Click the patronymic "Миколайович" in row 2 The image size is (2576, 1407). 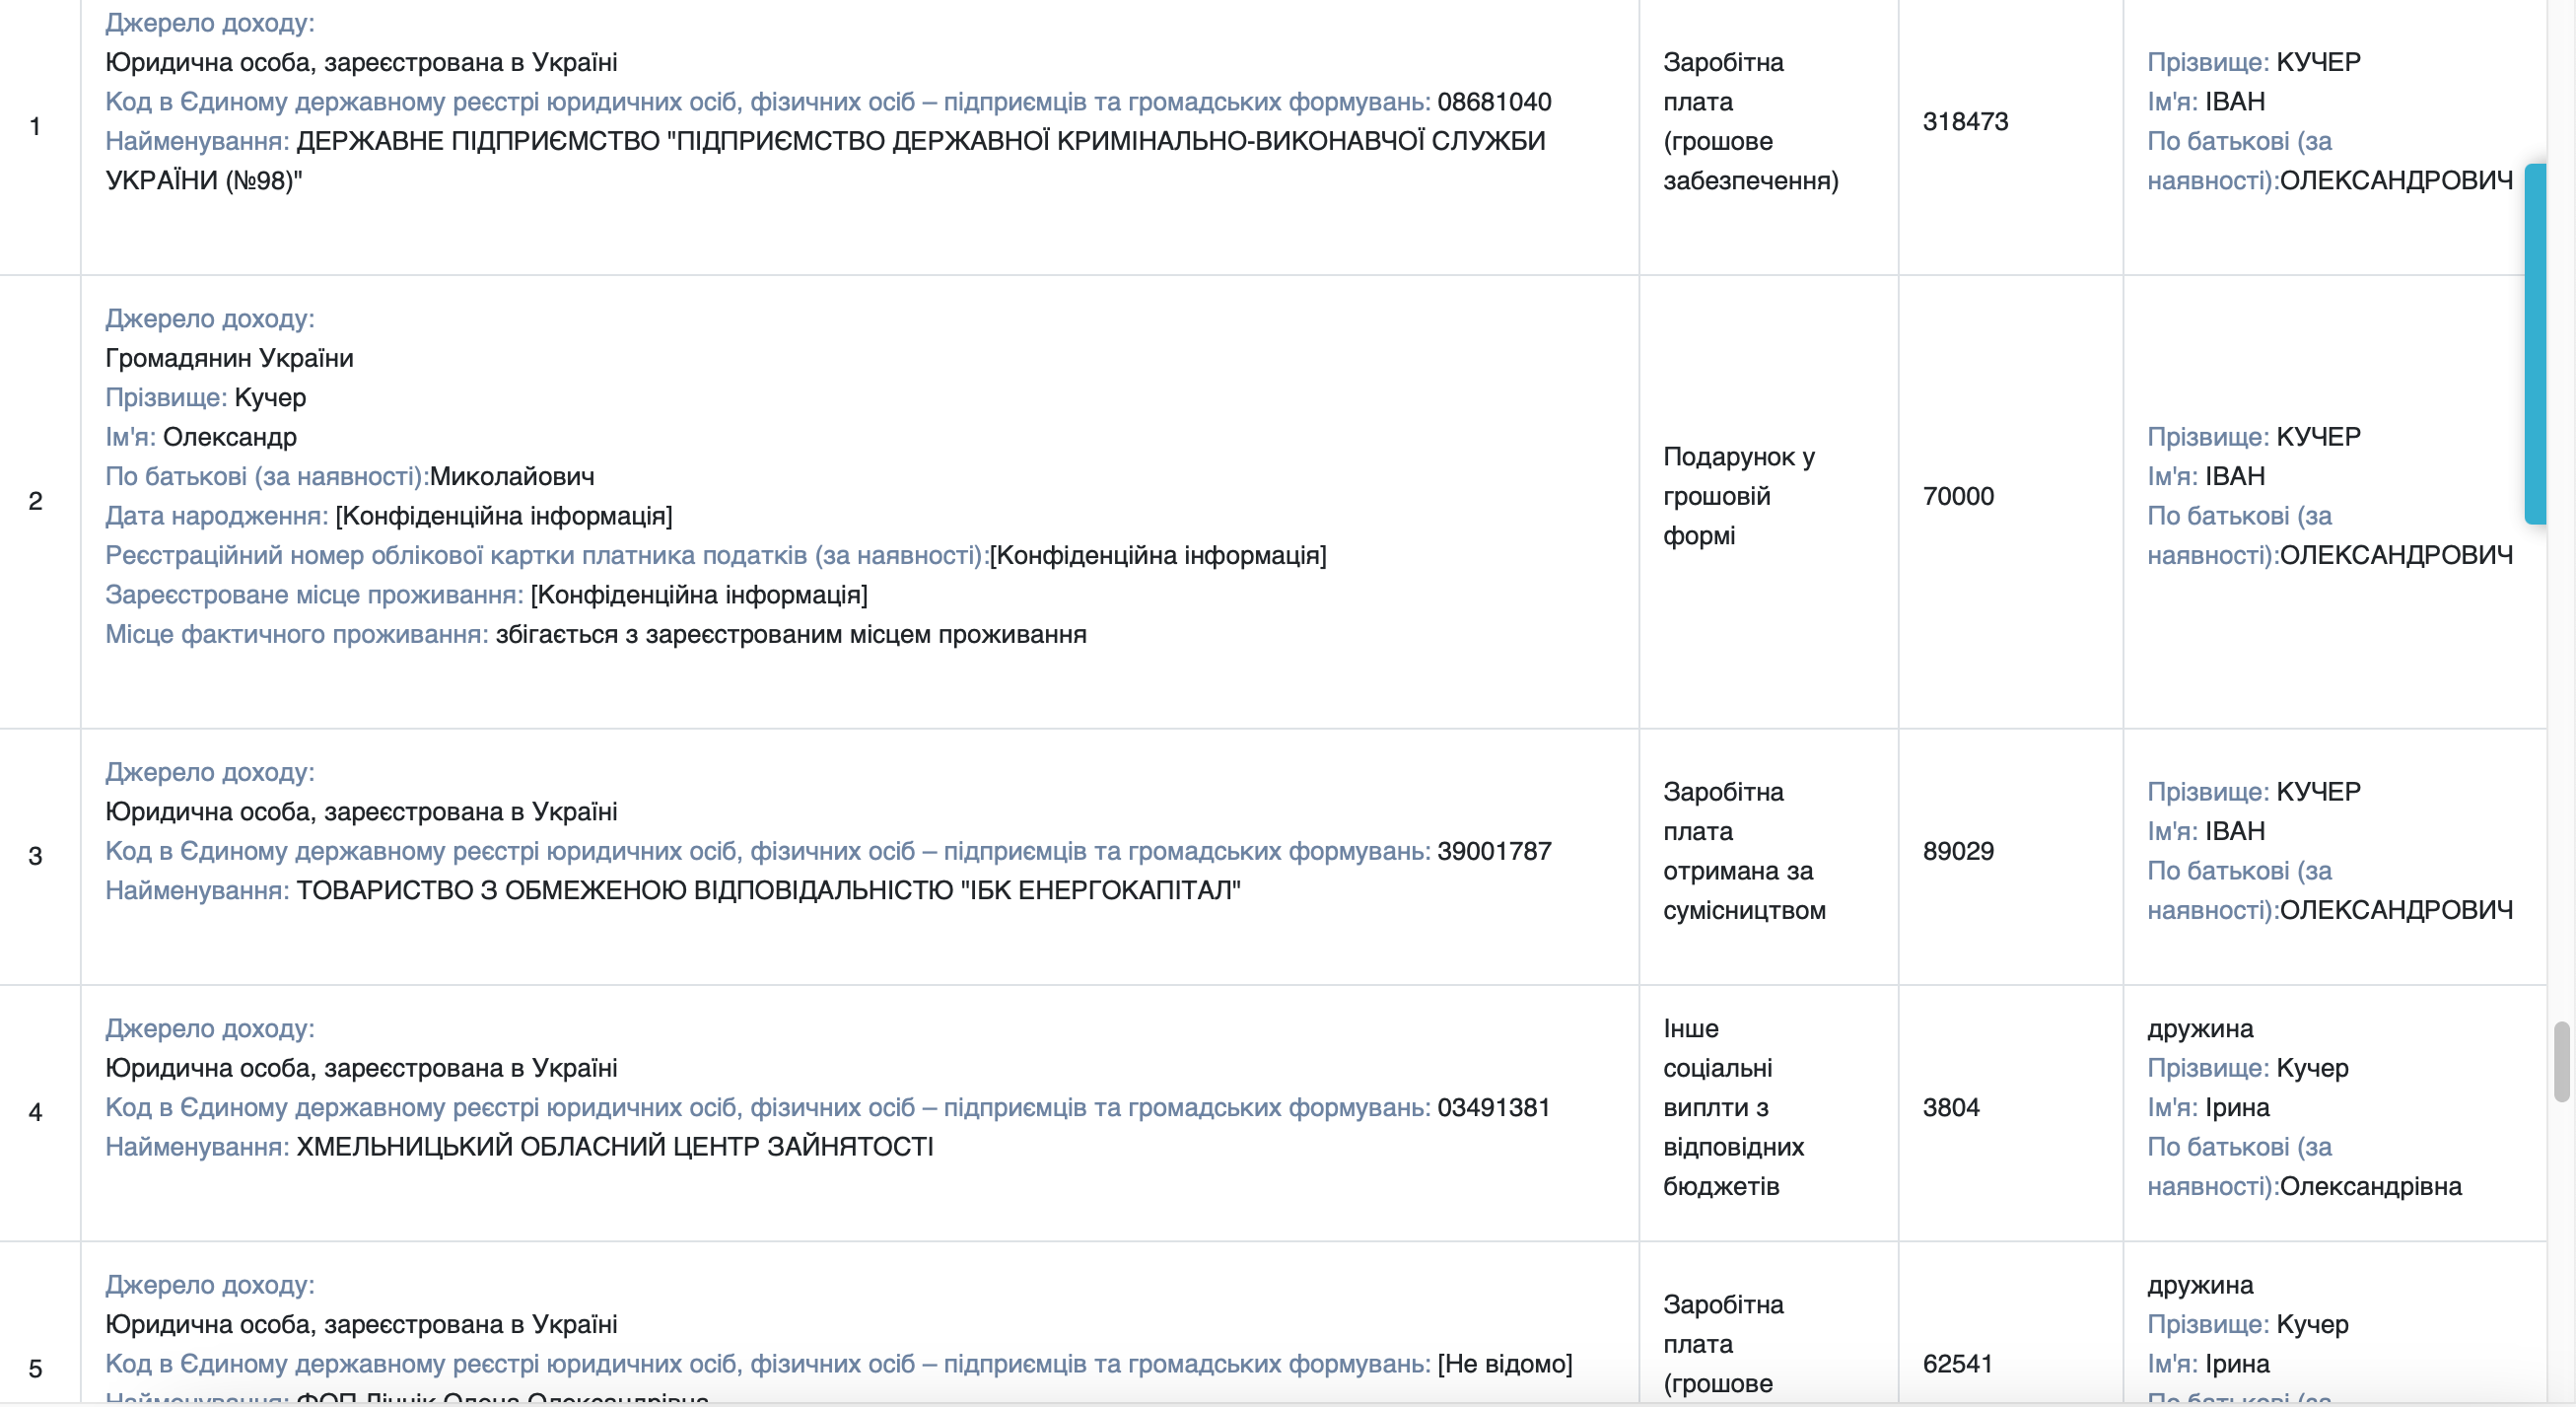(x=512, y=476)
